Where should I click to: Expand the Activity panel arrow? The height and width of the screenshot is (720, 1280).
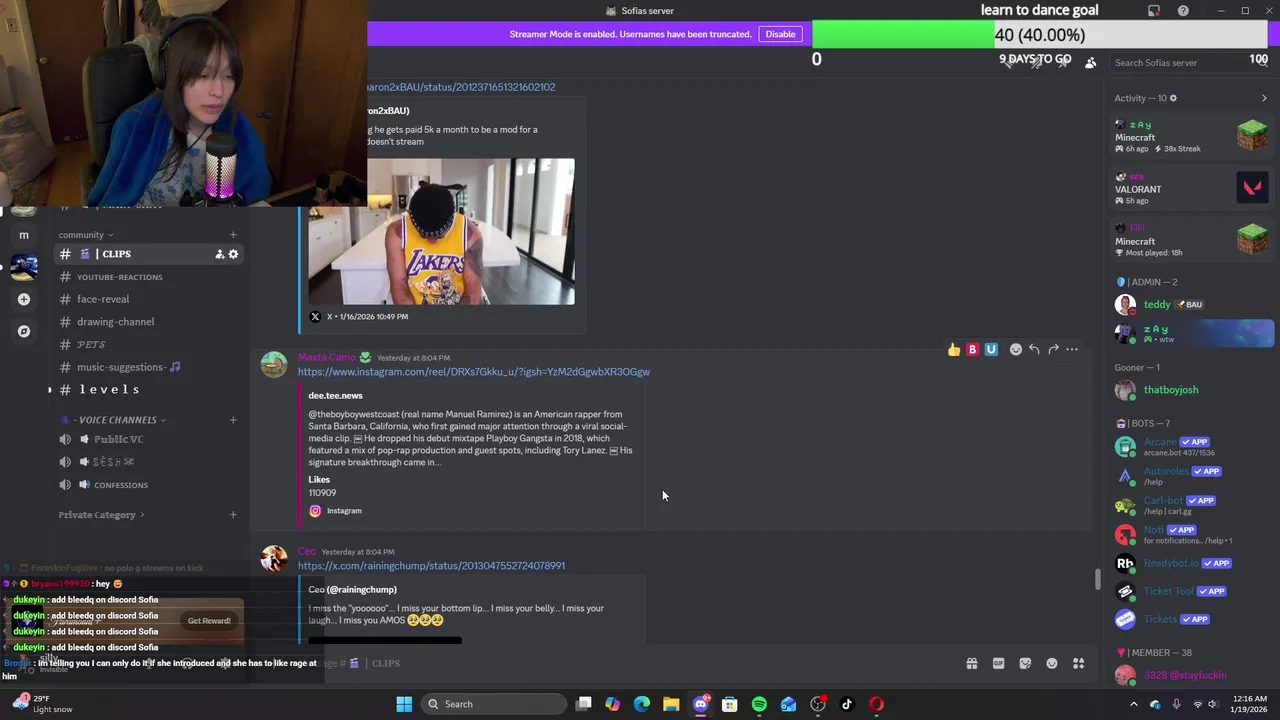[x=1264, y=98]
